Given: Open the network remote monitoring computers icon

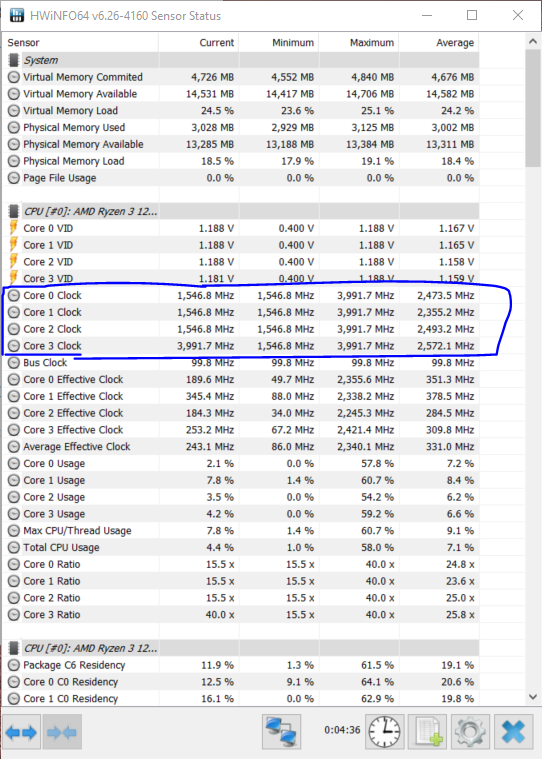Looking at the screenshot, I should pos(282,731).
